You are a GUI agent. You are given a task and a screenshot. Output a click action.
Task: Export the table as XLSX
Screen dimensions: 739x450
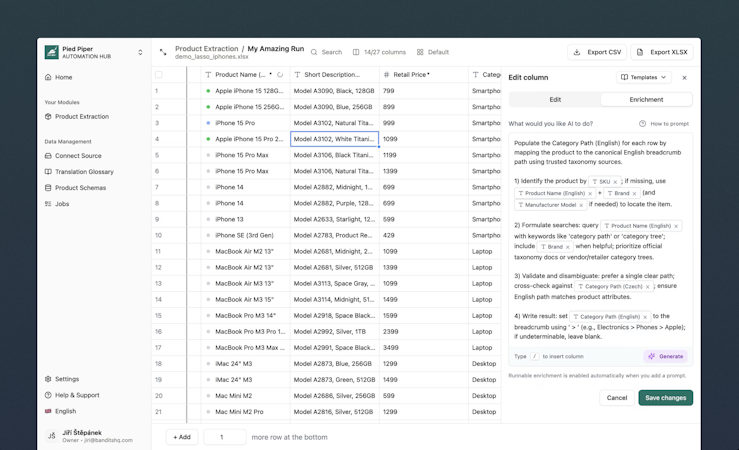click(662, 52)
